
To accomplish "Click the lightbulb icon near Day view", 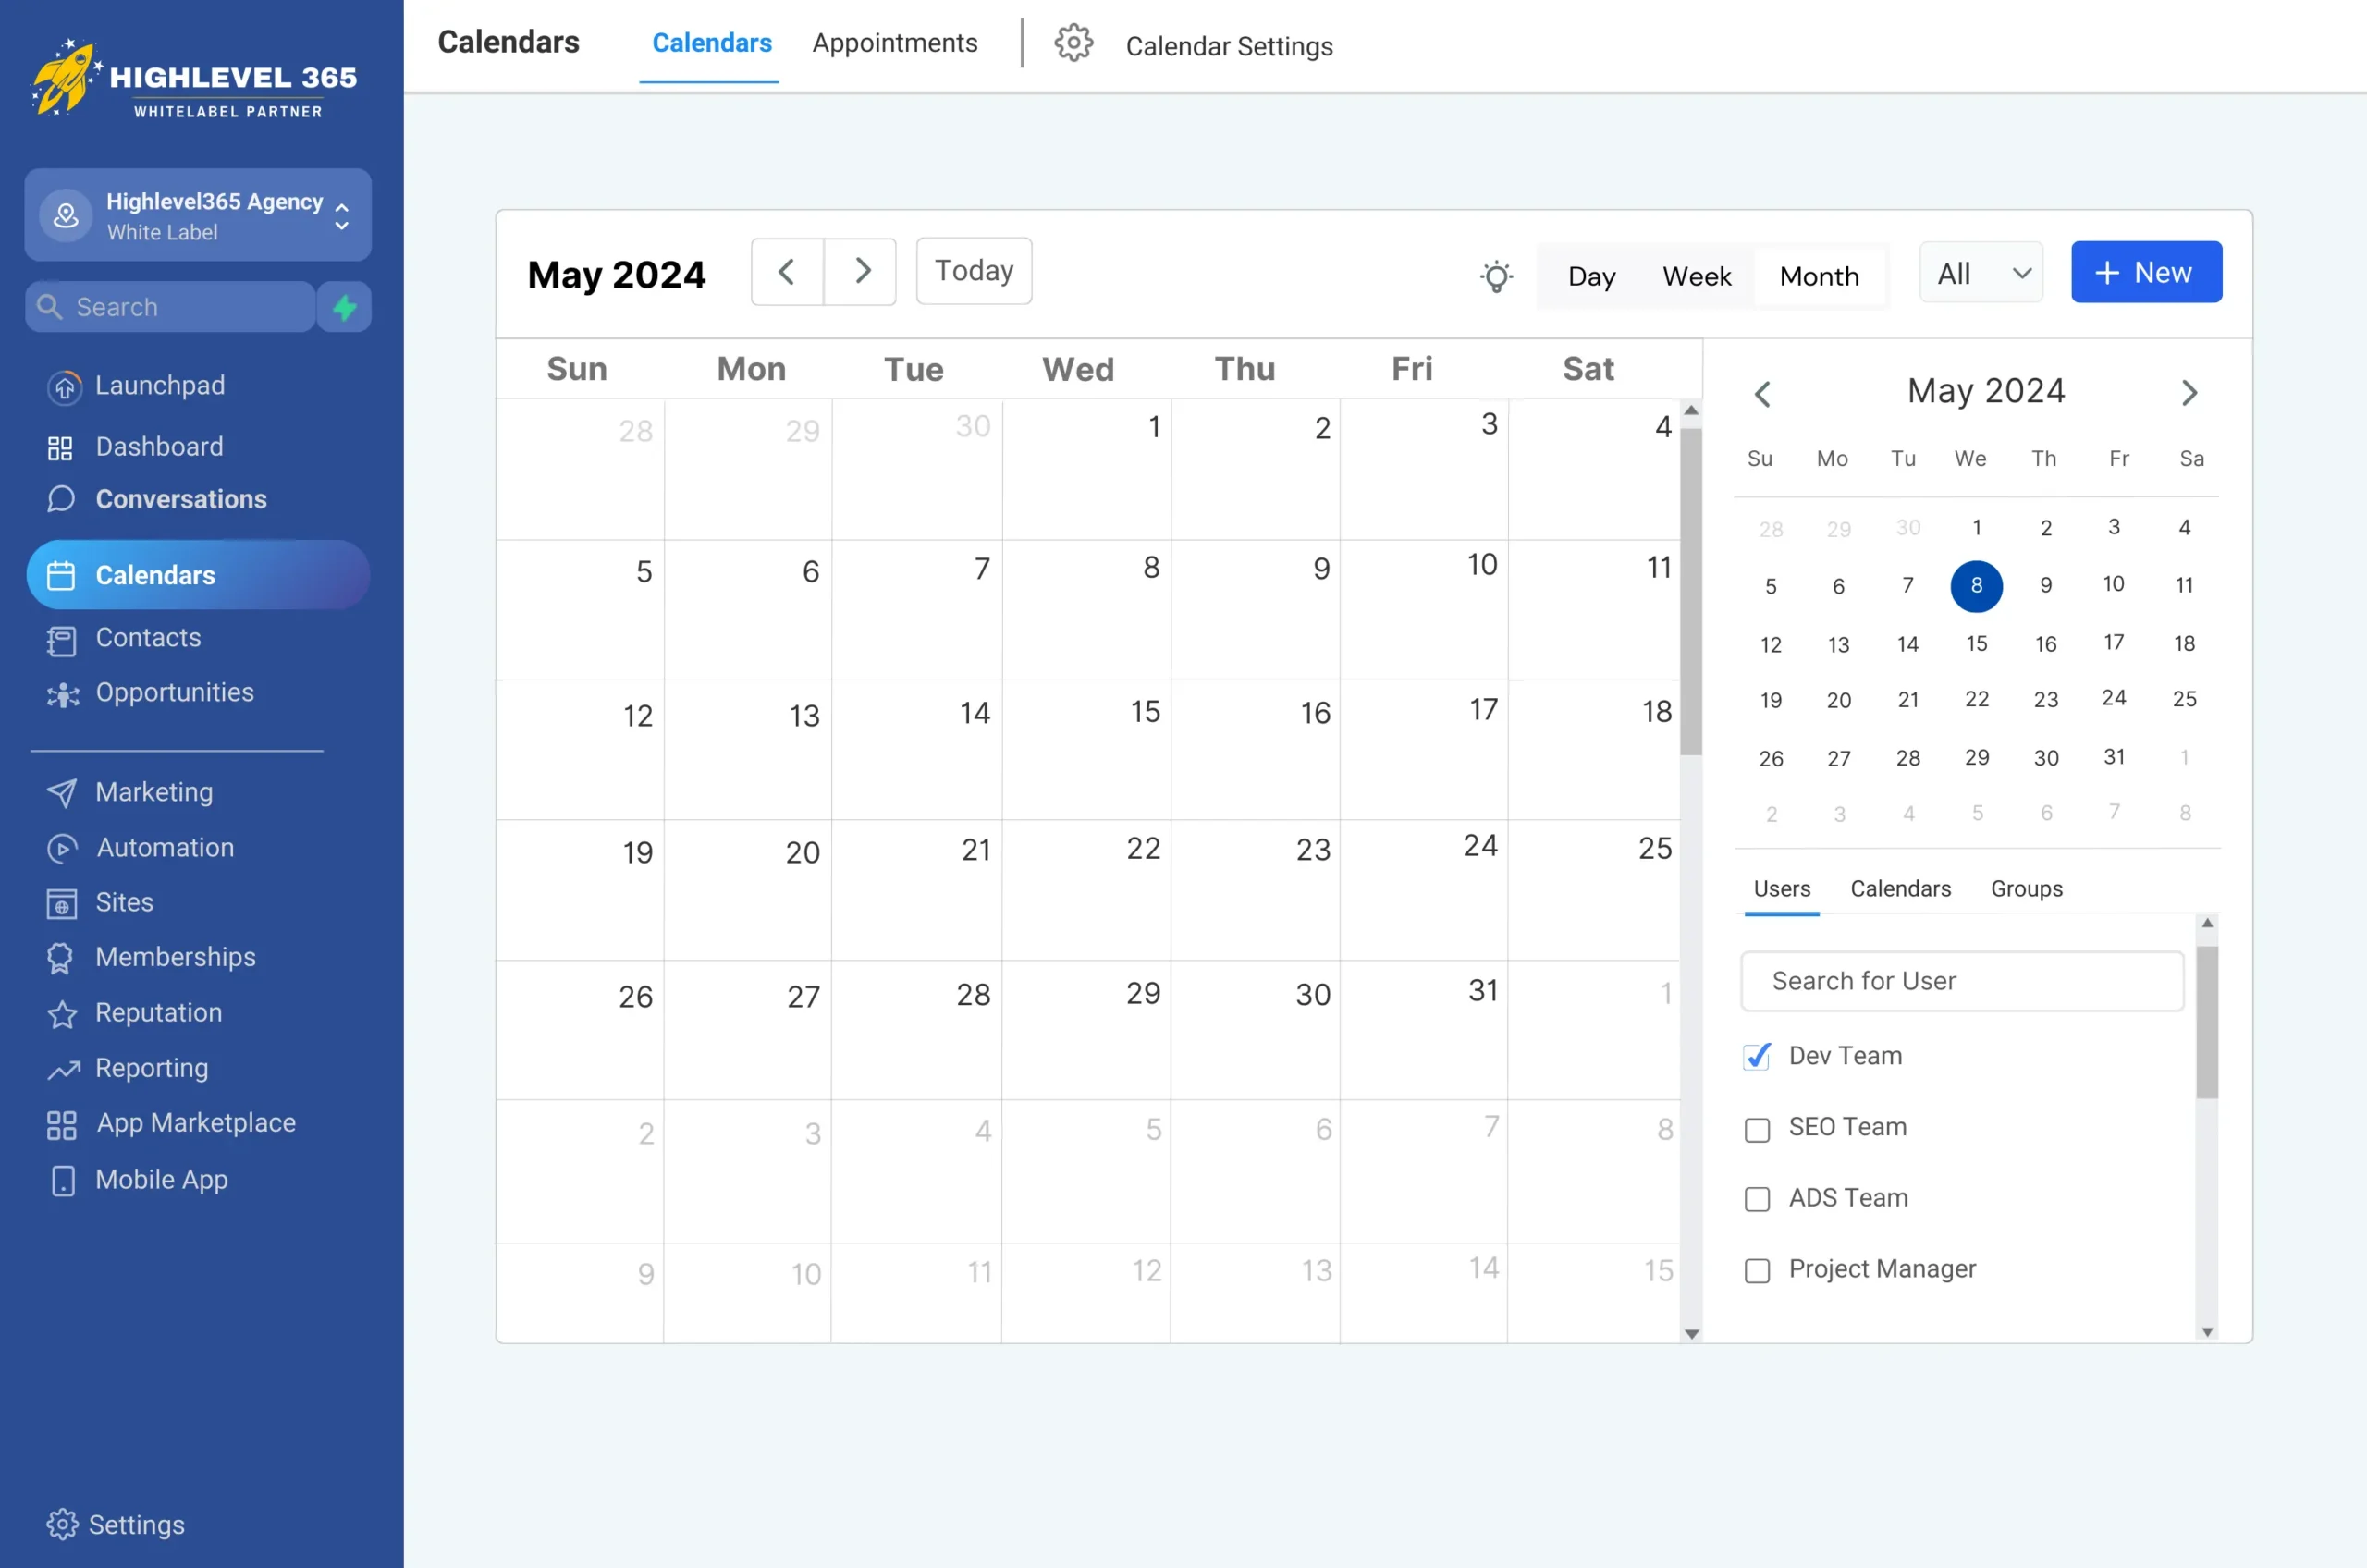I will (x=1496, y=276).
